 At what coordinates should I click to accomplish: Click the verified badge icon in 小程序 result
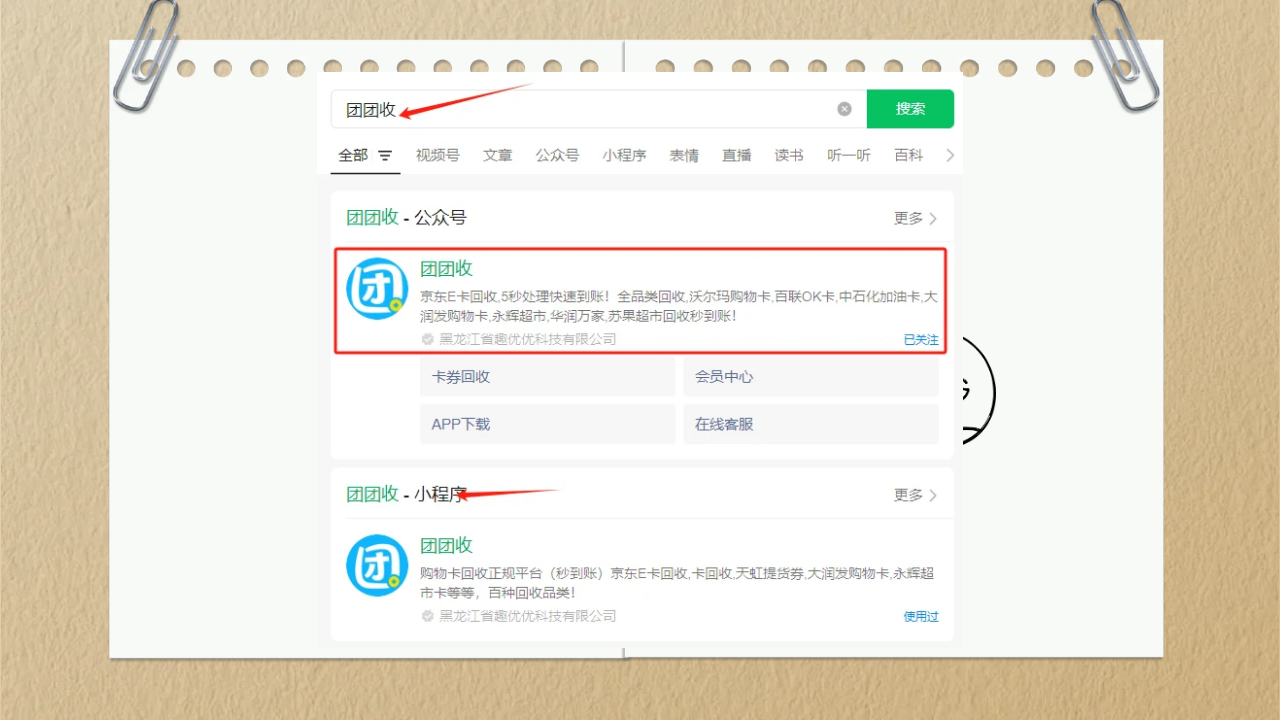tap(428, 616)
